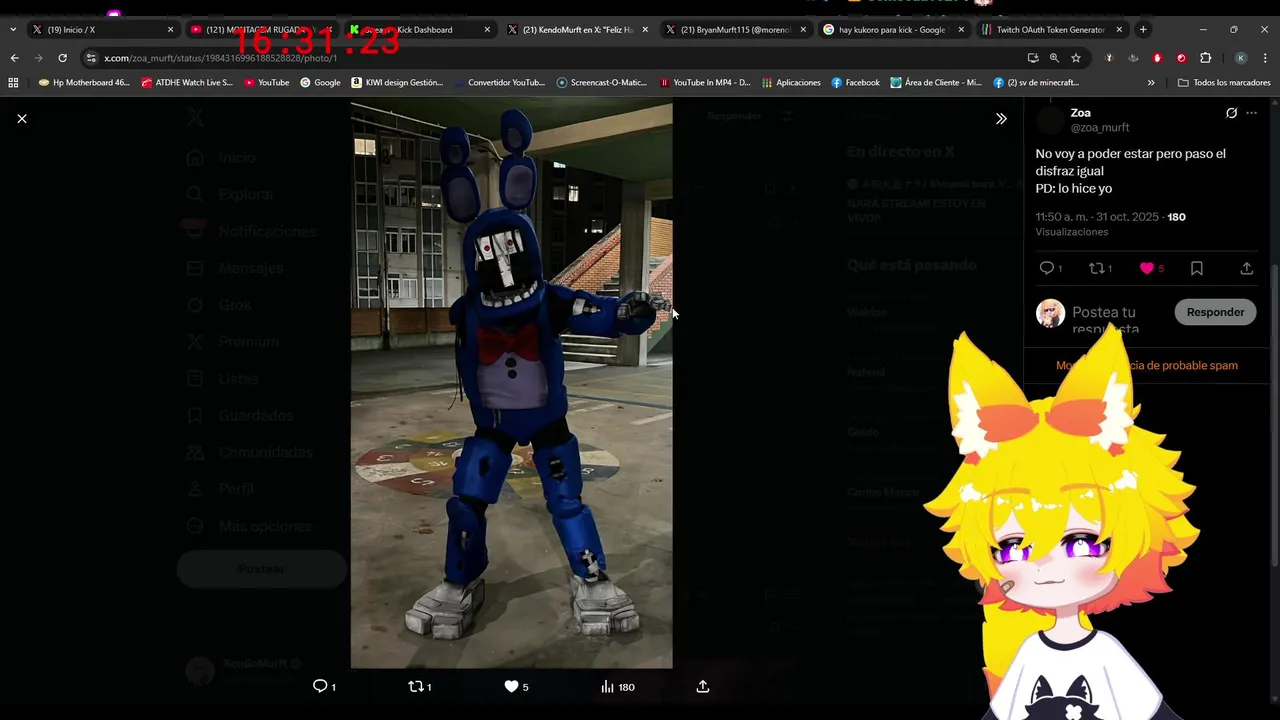Open the Google bookmark
The height and width of the screenshot is (720, 1280).
(x=320, y=83)
